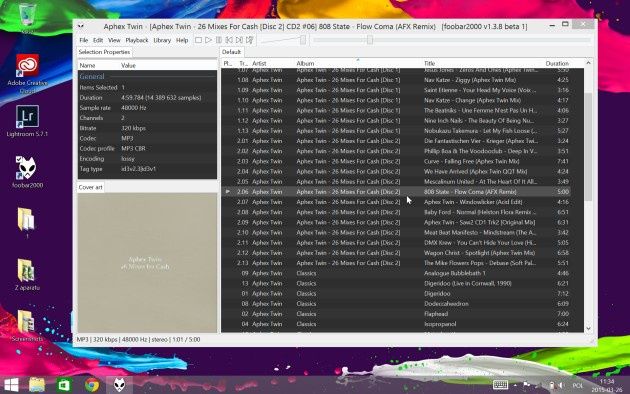Viewport: 630px width, 394px height.
Task: Click the status bar playback info text
Action: [x=138, y=340]
